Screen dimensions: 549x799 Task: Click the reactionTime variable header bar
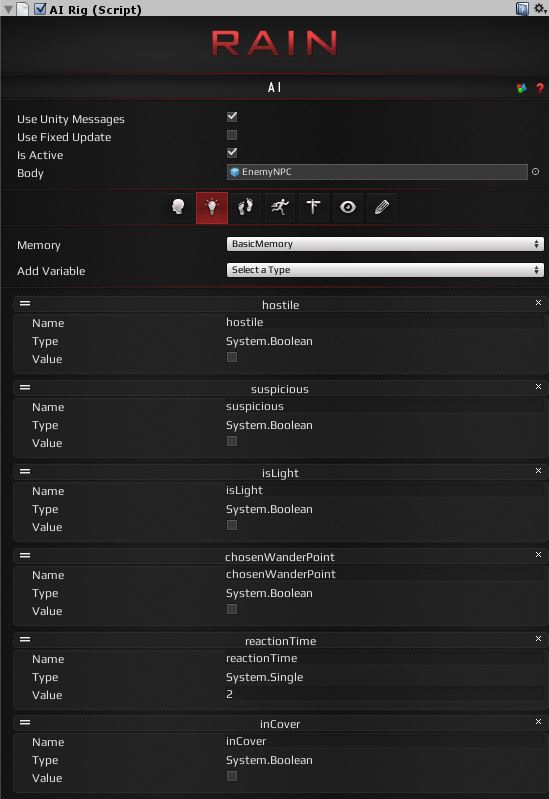coord(280,641)
